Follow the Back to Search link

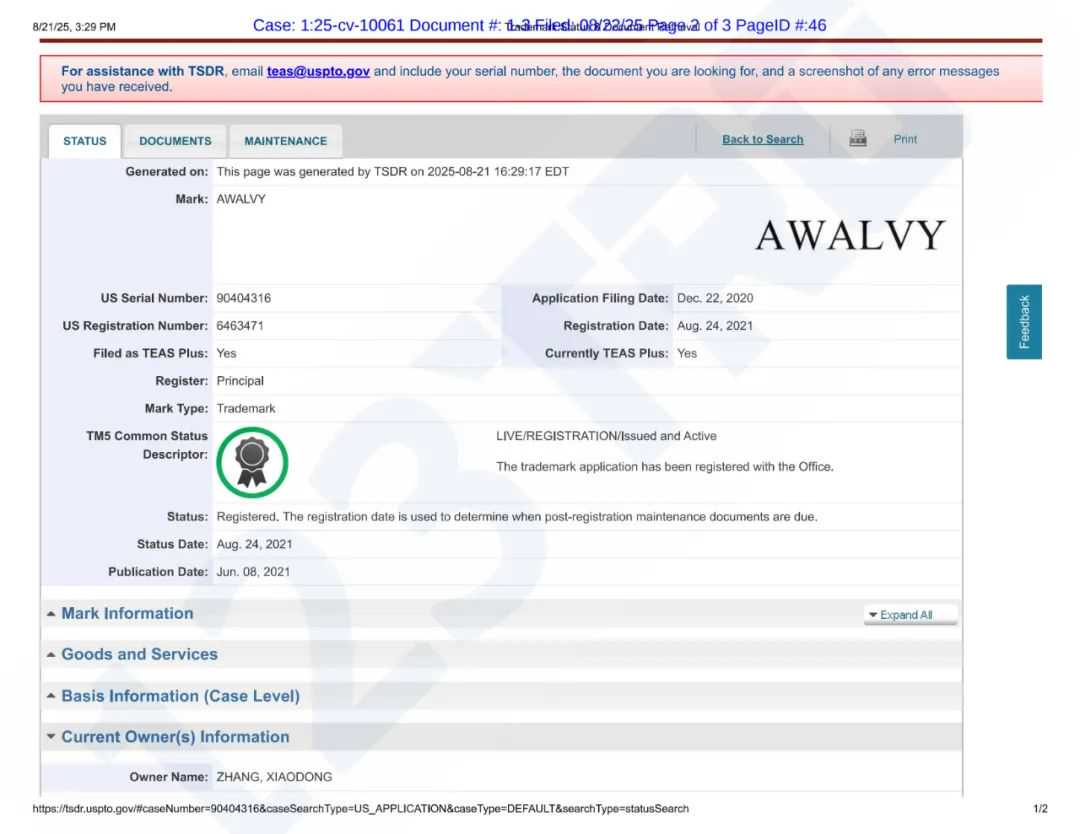[762, 139]
